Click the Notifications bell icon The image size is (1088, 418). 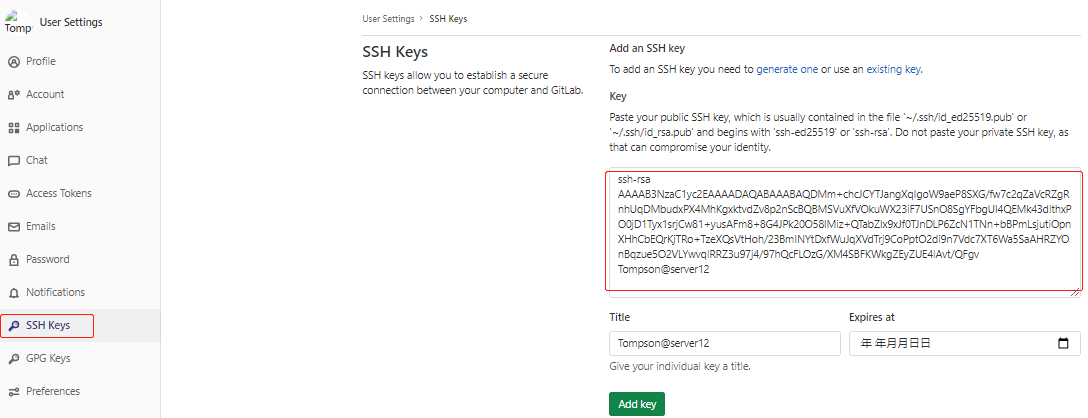[x=14, y=292]
